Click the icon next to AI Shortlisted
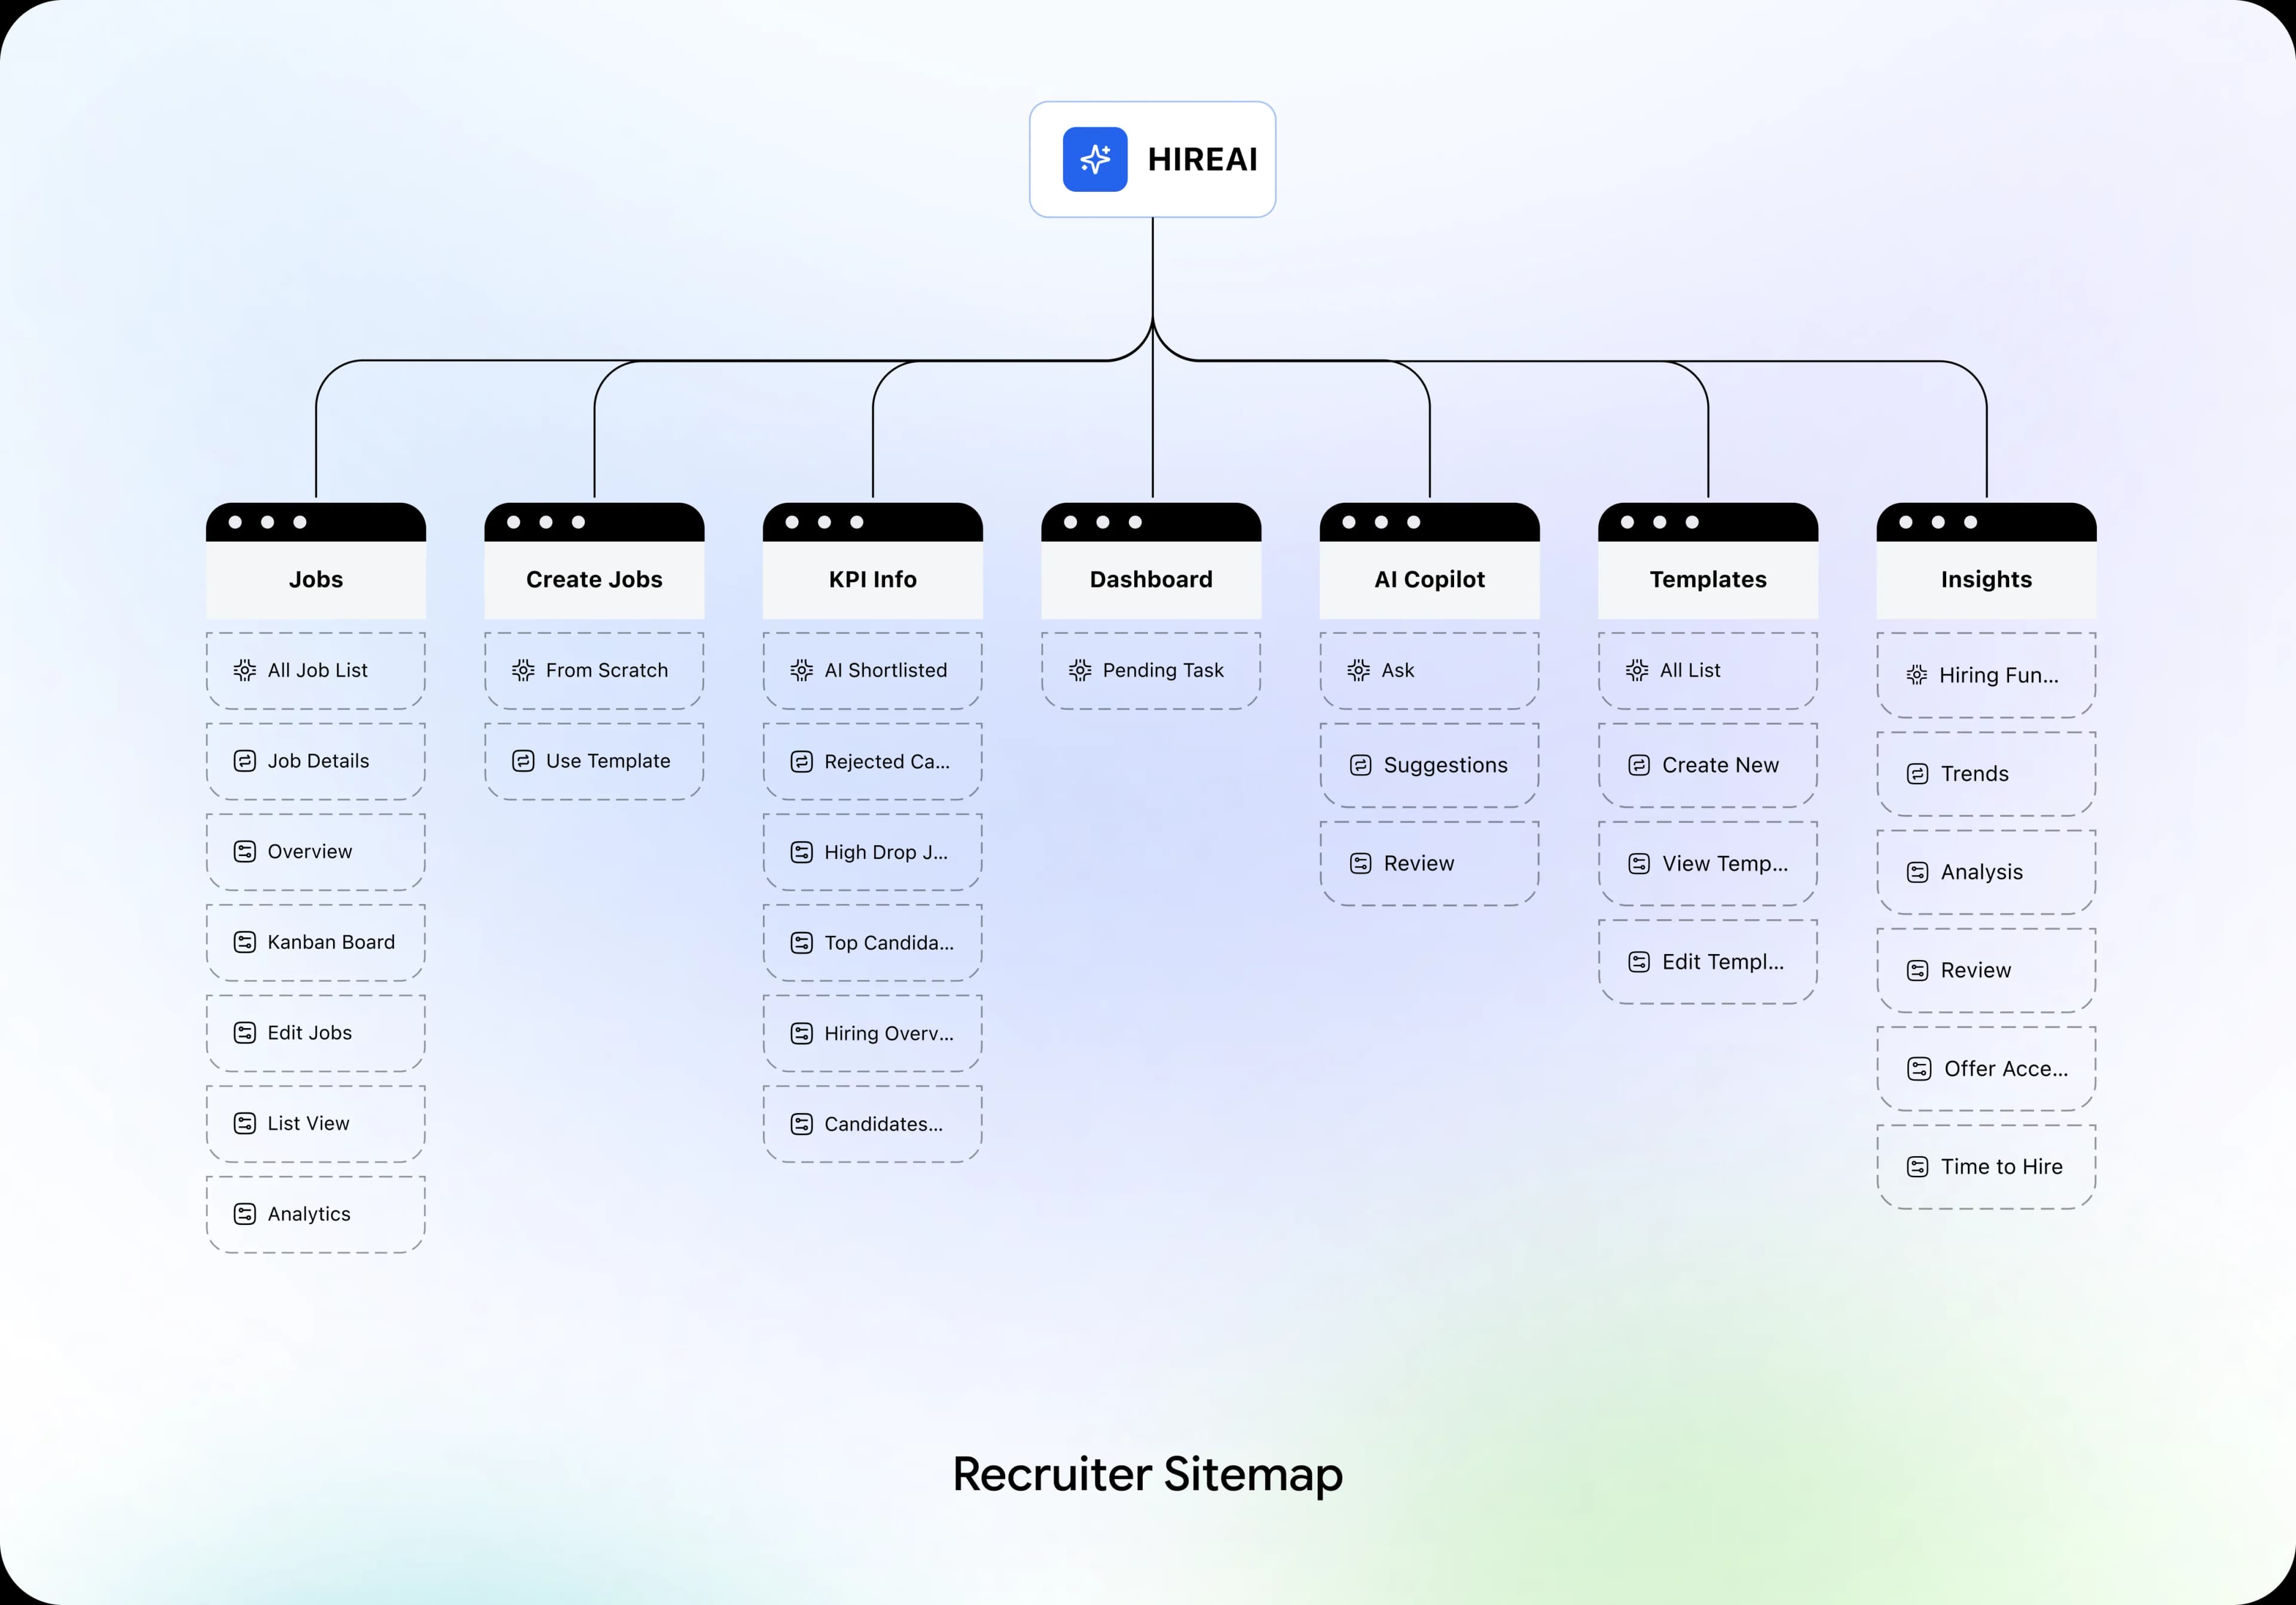This screenshot has height=1605, width=2296. (x=802, y=670)
